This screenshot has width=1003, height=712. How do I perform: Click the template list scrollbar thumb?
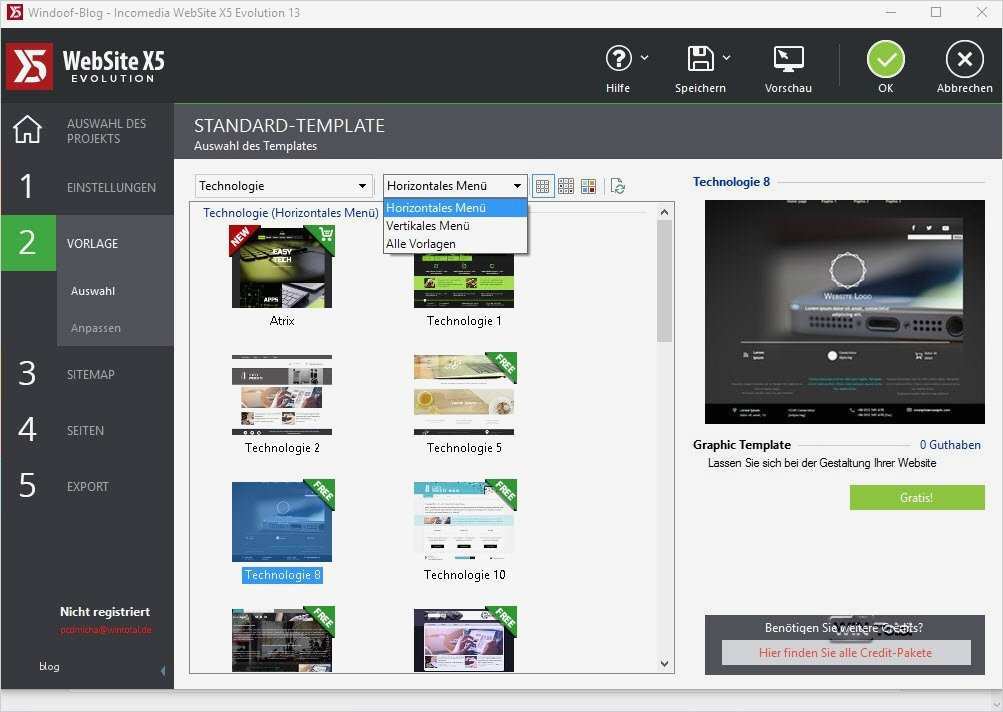[665, 281]
